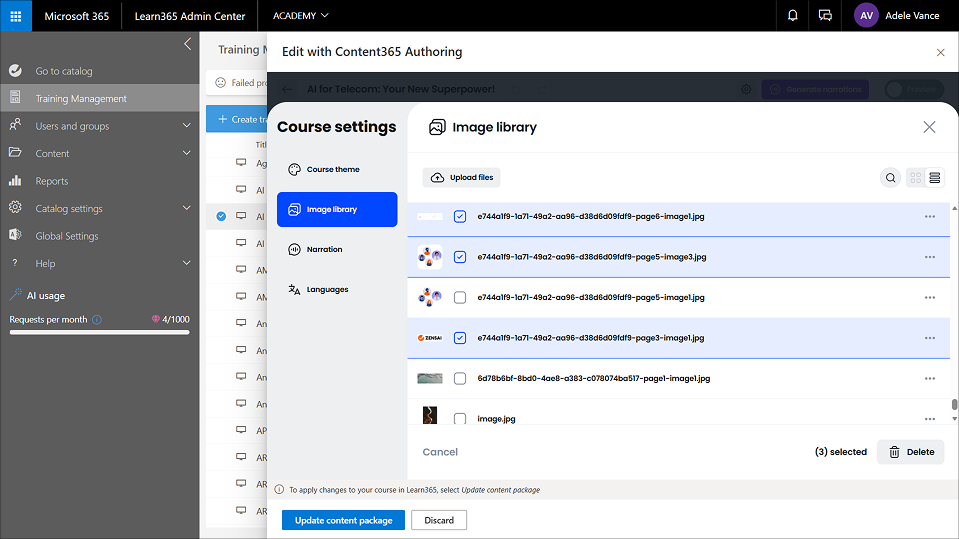Close the Image library panel
This screenshot has width=959, height=539.
929,127
